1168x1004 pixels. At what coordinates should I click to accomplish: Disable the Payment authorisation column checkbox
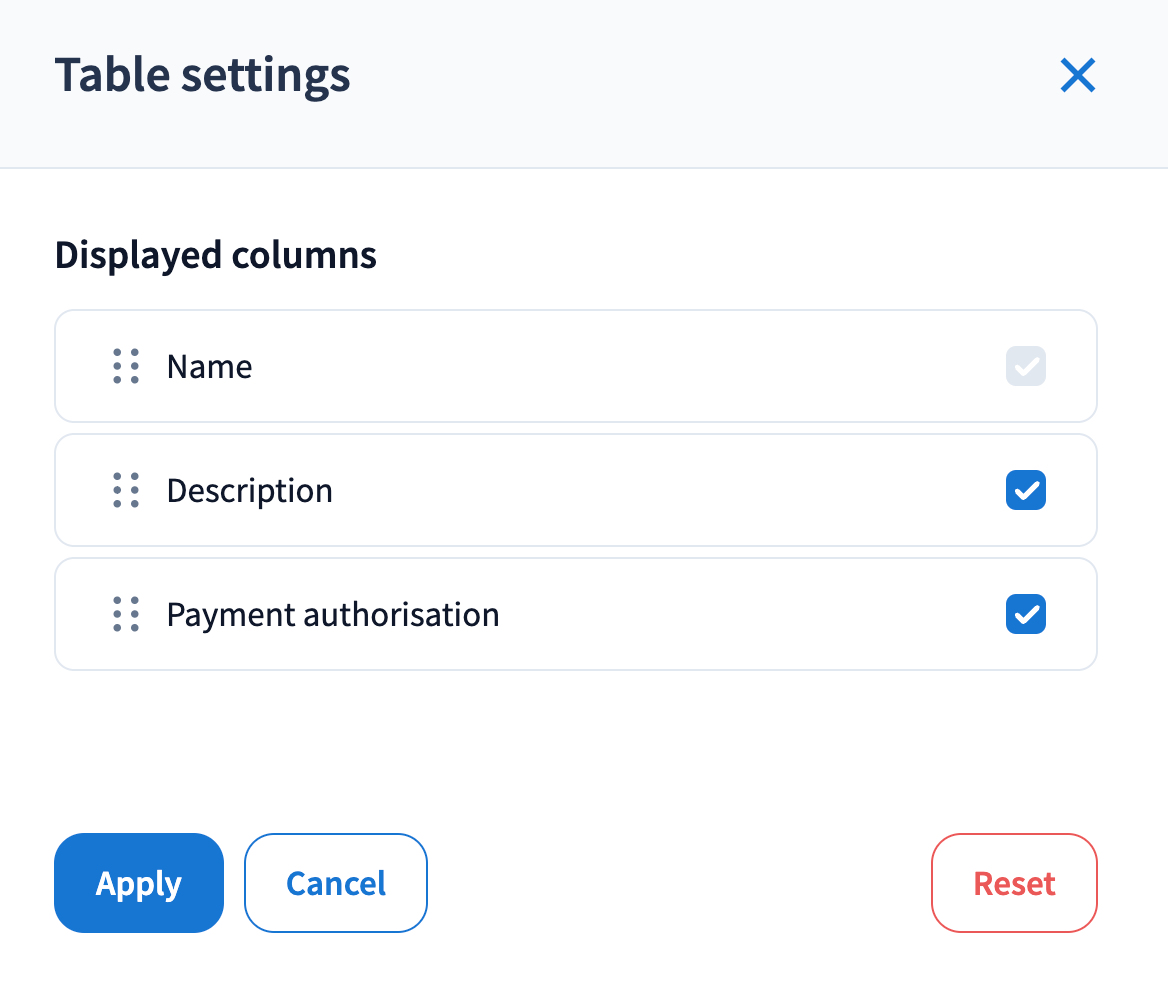[1025, 614]
